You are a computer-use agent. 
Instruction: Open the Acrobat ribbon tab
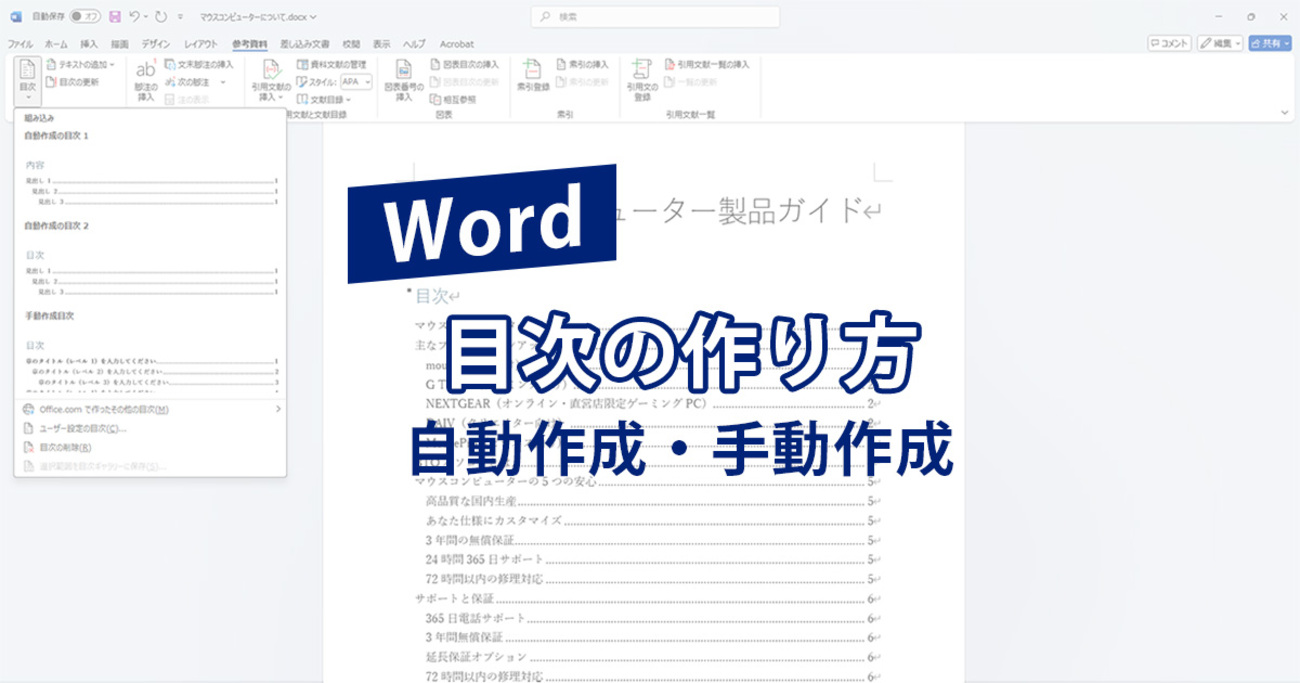pos(457,44)
